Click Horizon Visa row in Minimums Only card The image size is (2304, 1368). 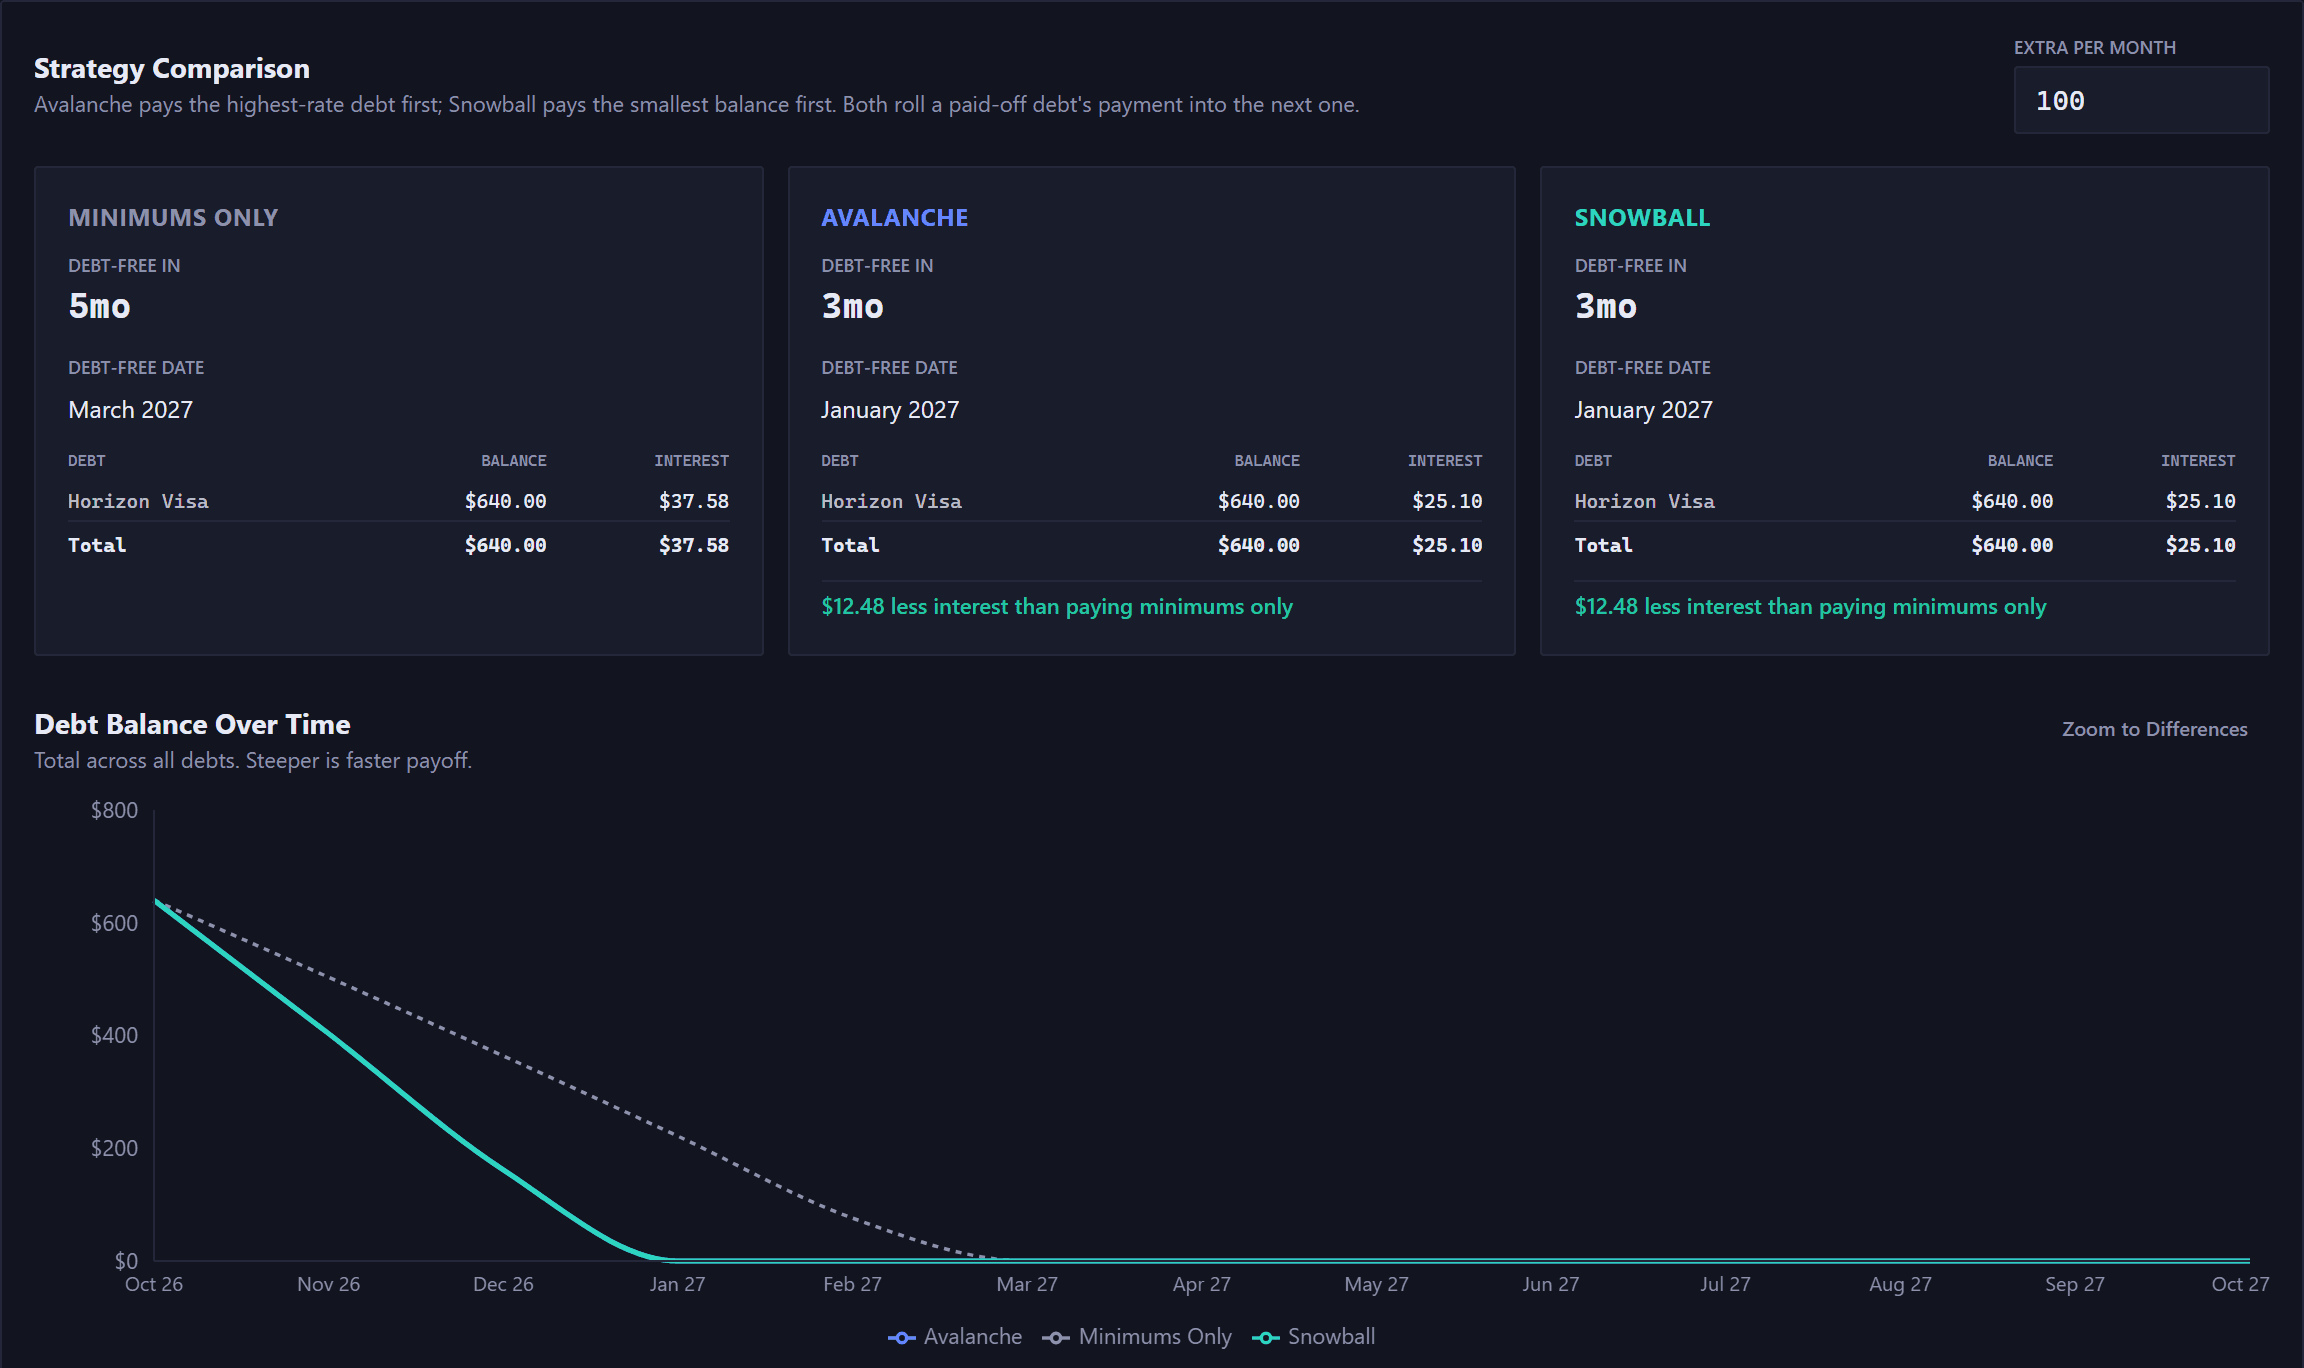[398, 501]
